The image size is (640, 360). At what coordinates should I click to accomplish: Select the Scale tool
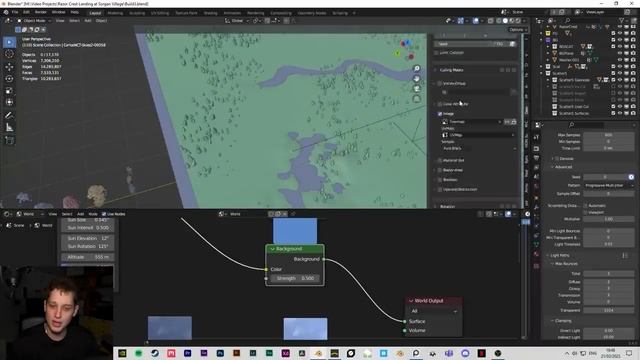(x=9, y=91)
